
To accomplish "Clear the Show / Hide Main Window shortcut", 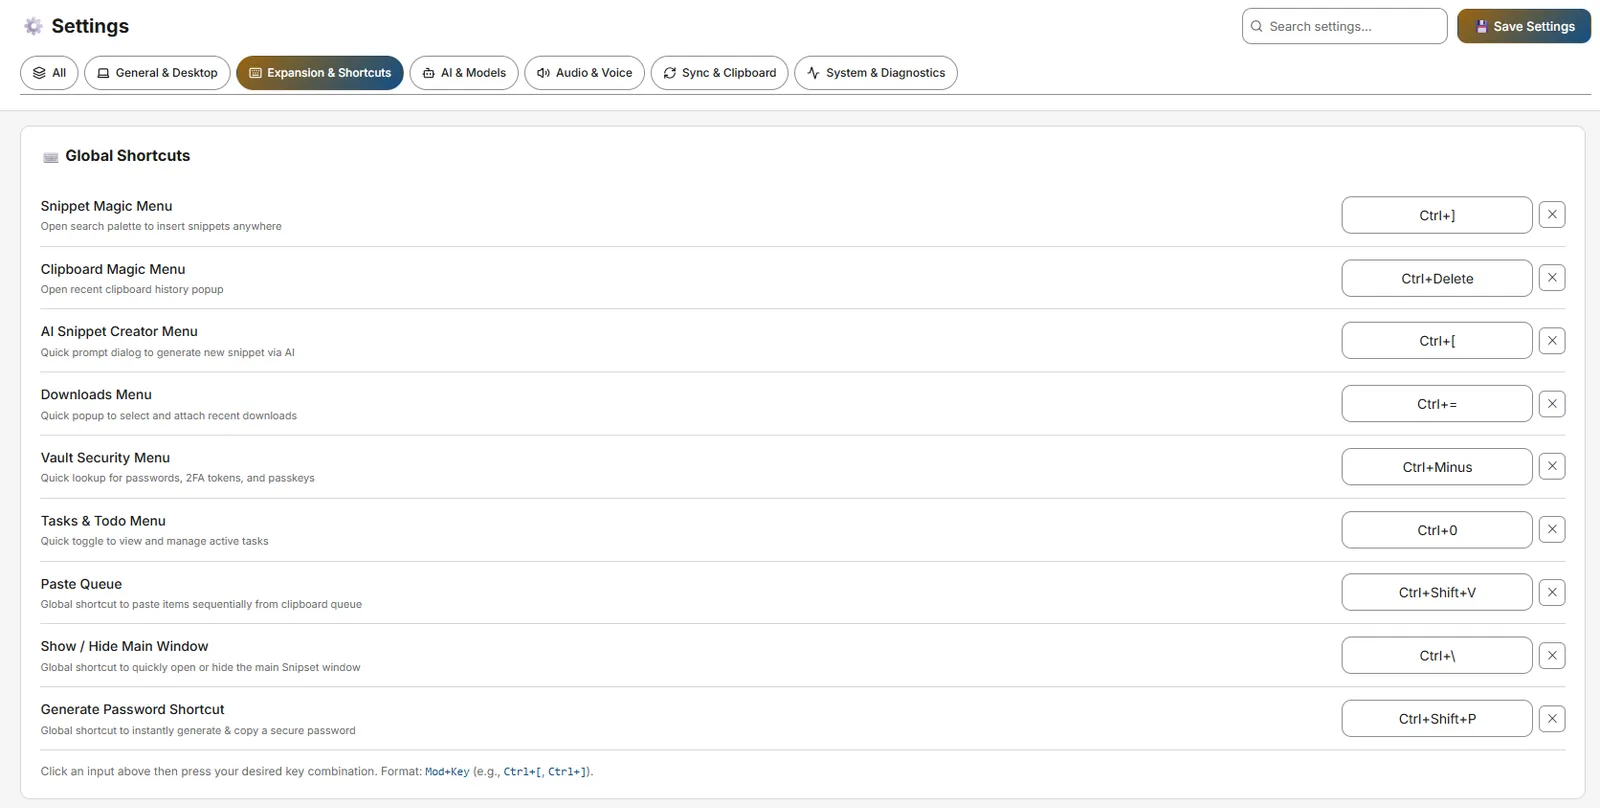I will 1552,656.
